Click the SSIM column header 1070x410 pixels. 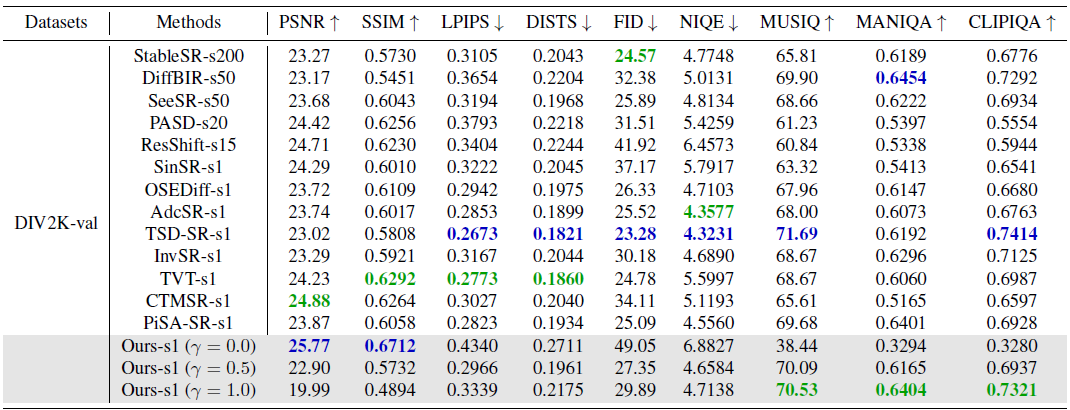[390, 23]
